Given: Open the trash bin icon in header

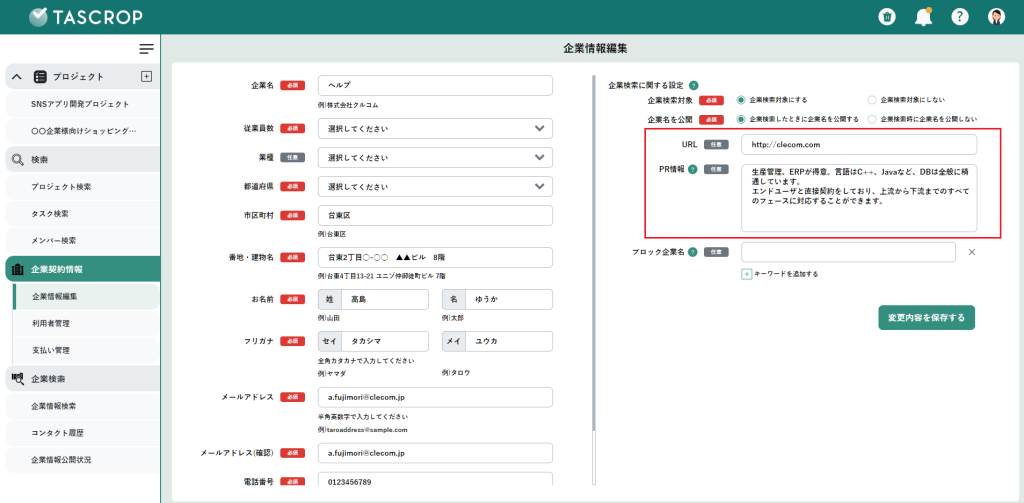Looking at the screenshot, I should (x=886, y=17).
